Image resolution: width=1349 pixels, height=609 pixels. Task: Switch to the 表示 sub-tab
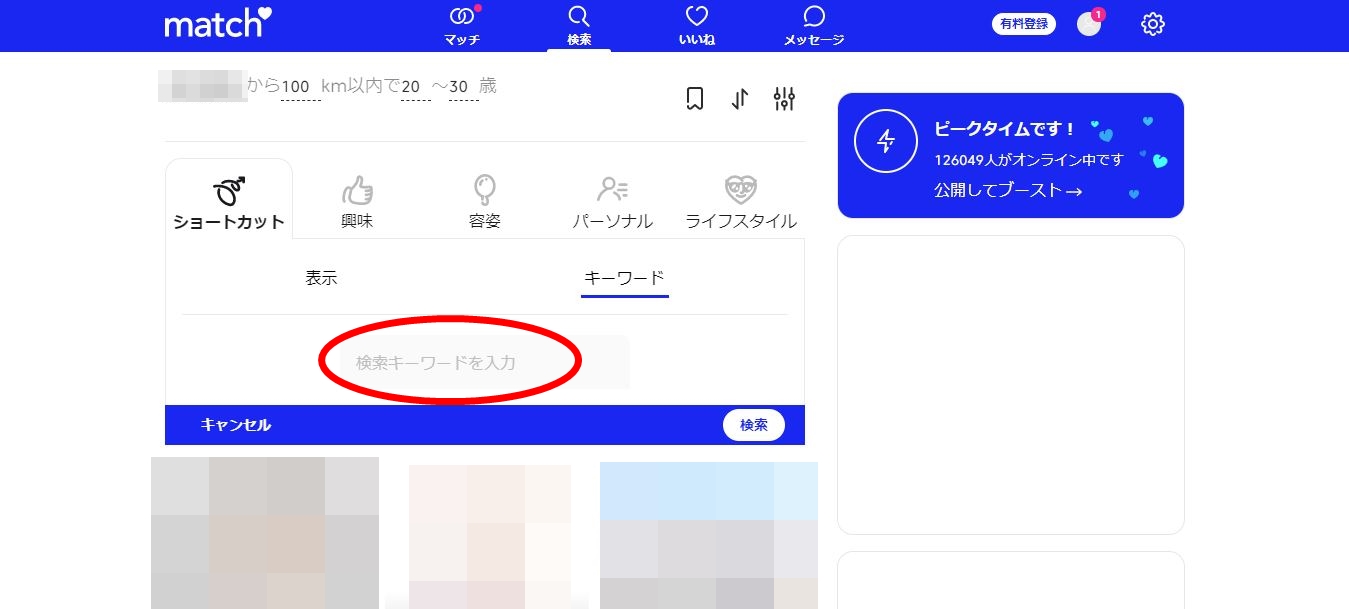pyautogui.click(x=321, y=278)
